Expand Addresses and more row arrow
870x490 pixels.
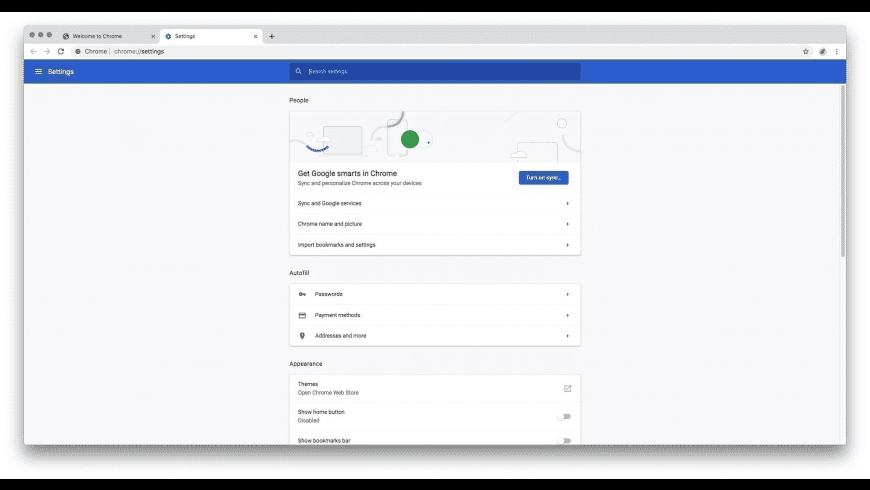click(568, 336)
